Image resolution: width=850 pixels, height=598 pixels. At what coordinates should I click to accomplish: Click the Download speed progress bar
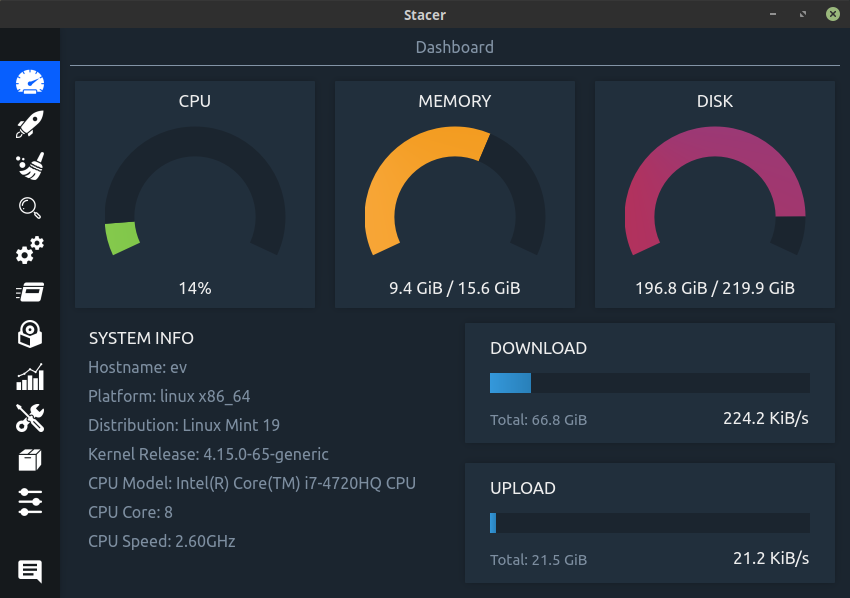[649, 383]
